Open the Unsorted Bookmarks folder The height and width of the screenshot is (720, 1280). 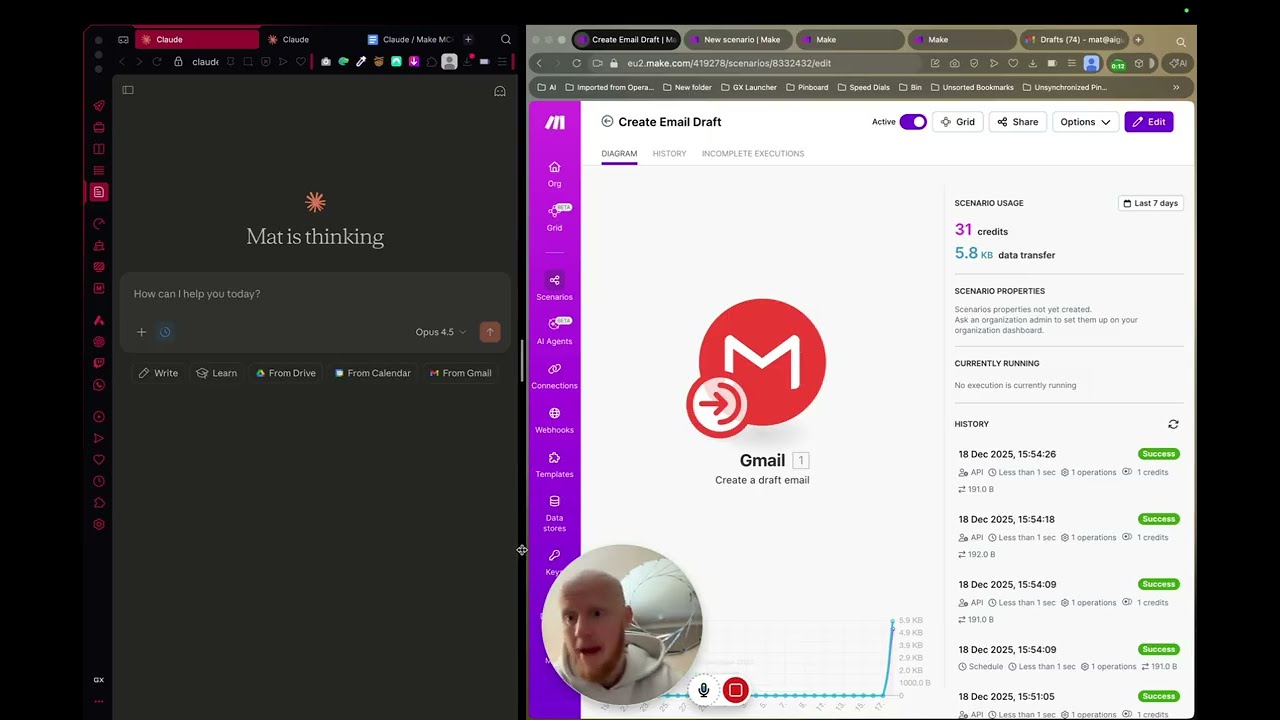tap(971, 87)
